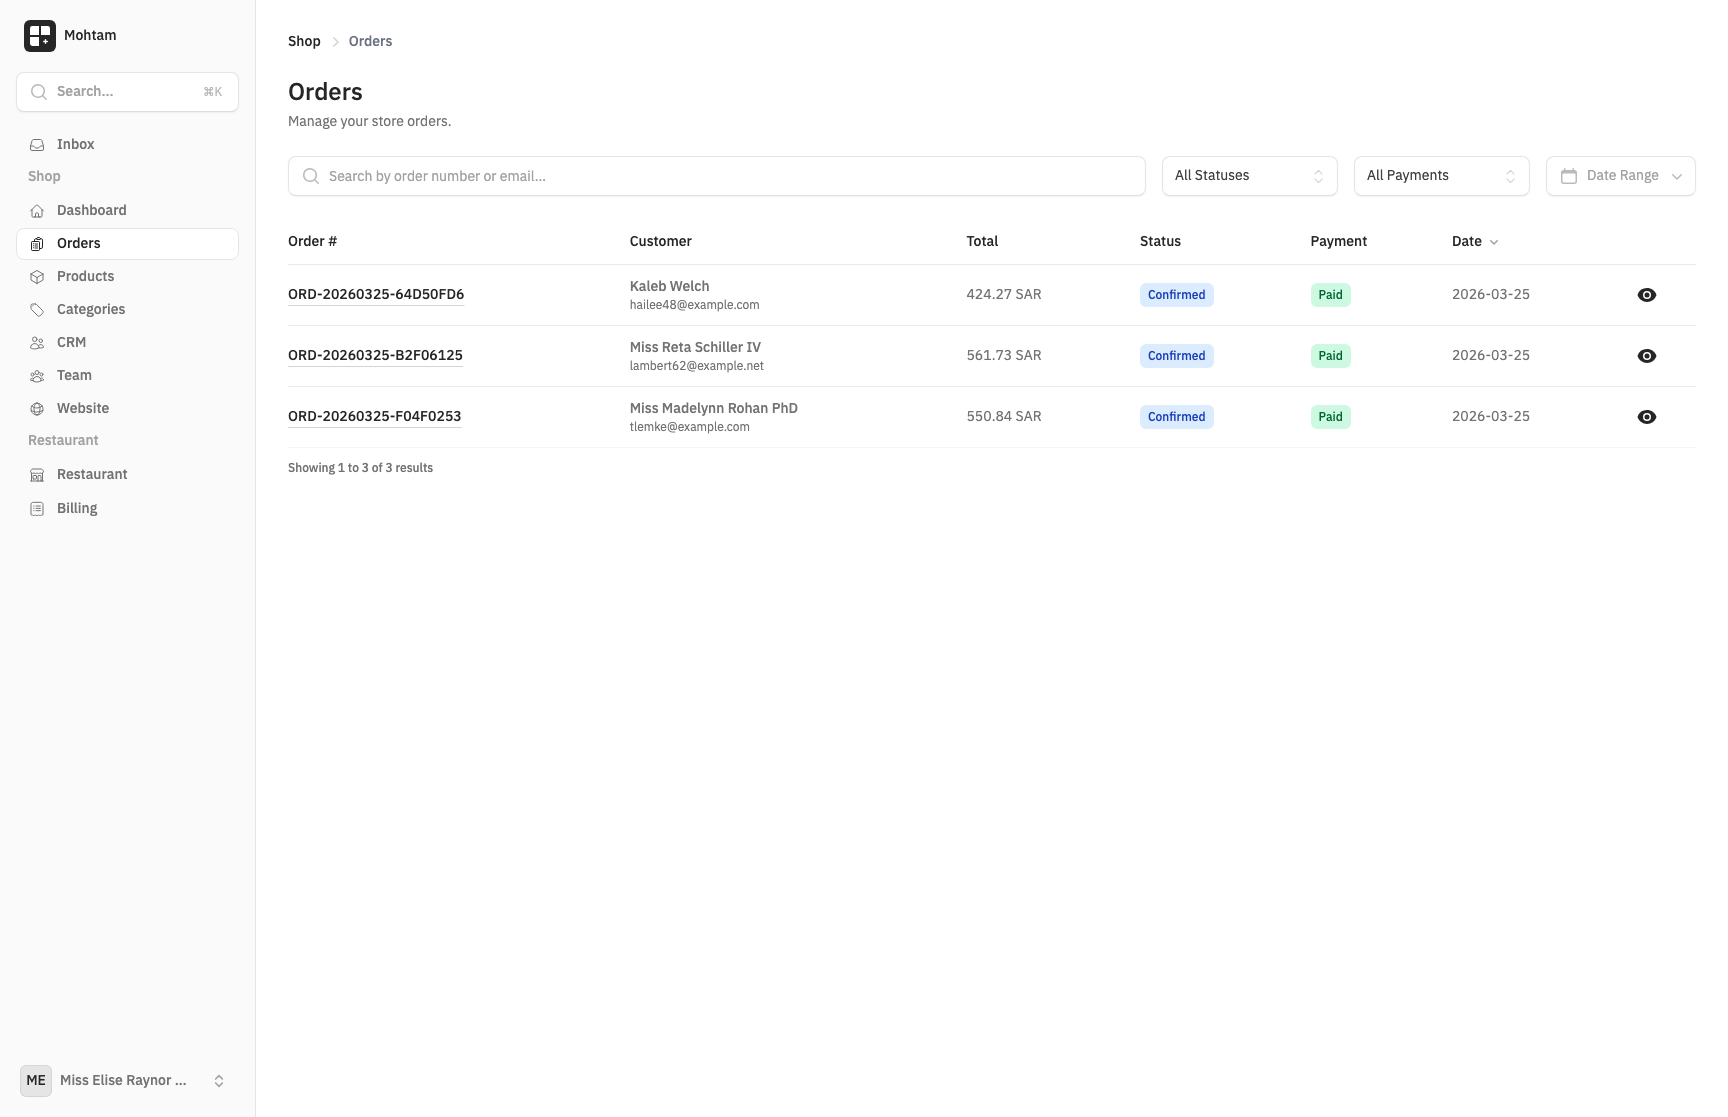Expand the All Statuses dropdown
This screenshot has height=1117, width=1728.
[1248, 176]
